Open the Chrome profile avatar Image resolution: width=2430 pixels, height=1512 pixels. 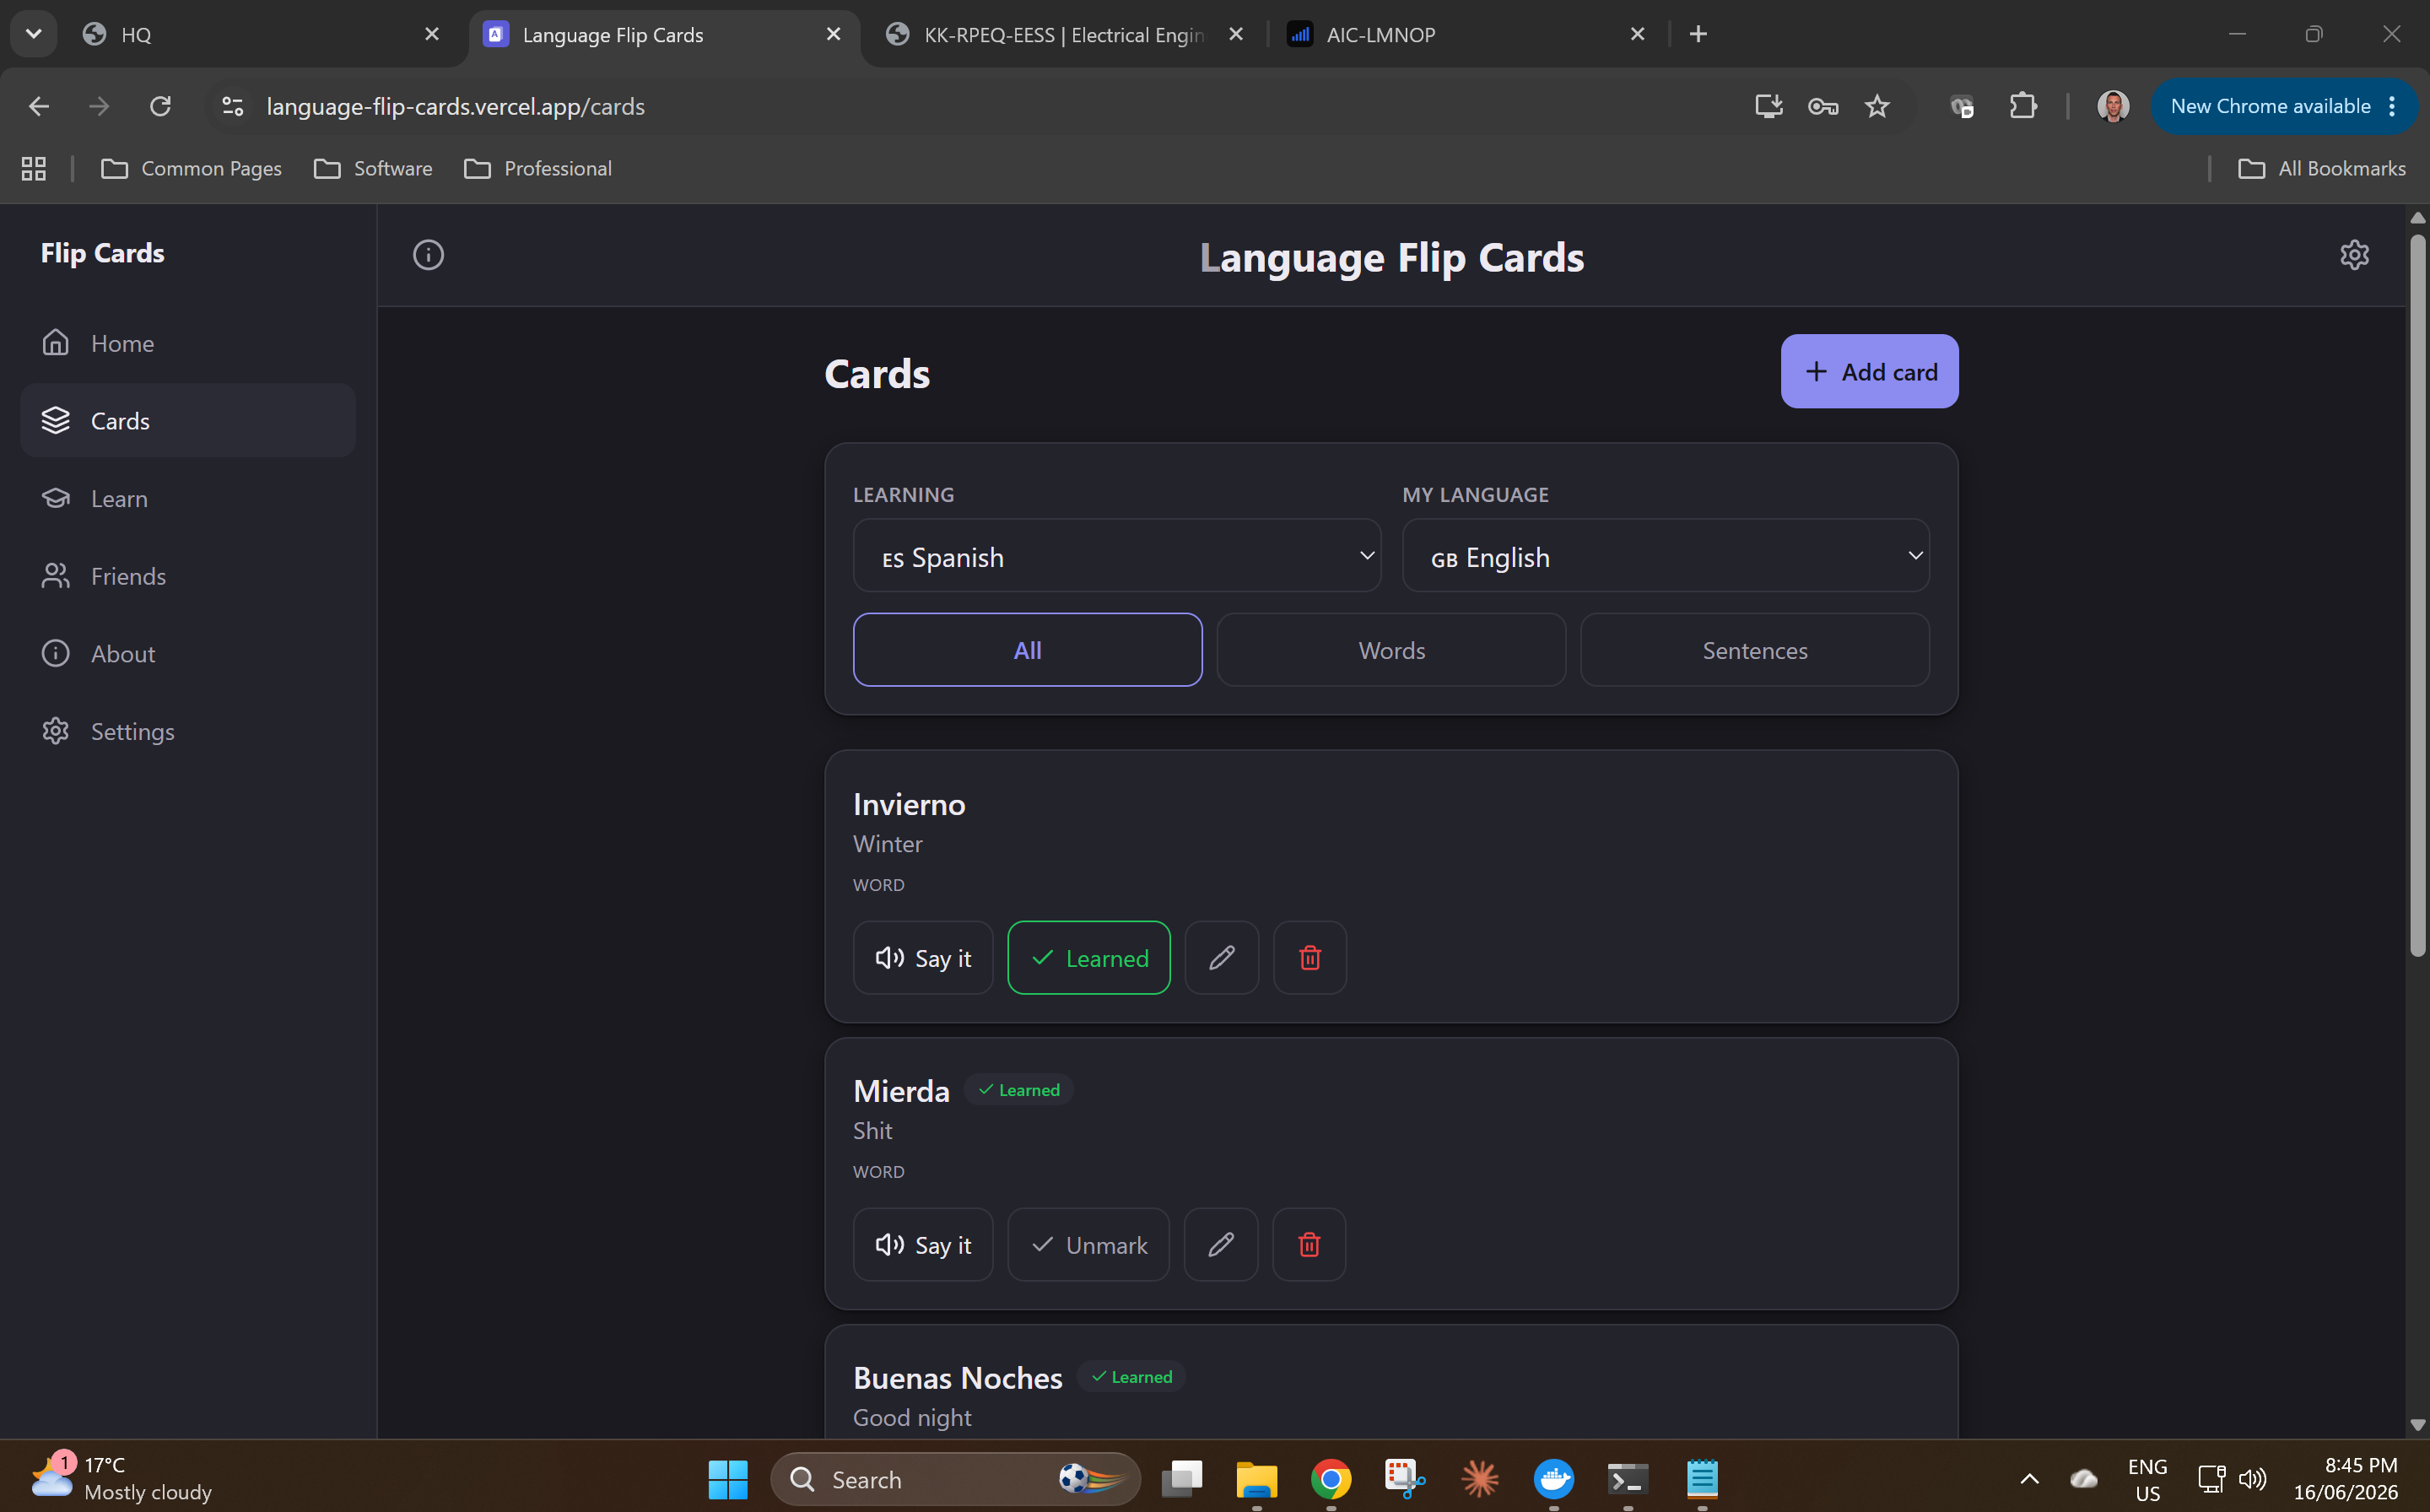click(x=2112, y=106)
